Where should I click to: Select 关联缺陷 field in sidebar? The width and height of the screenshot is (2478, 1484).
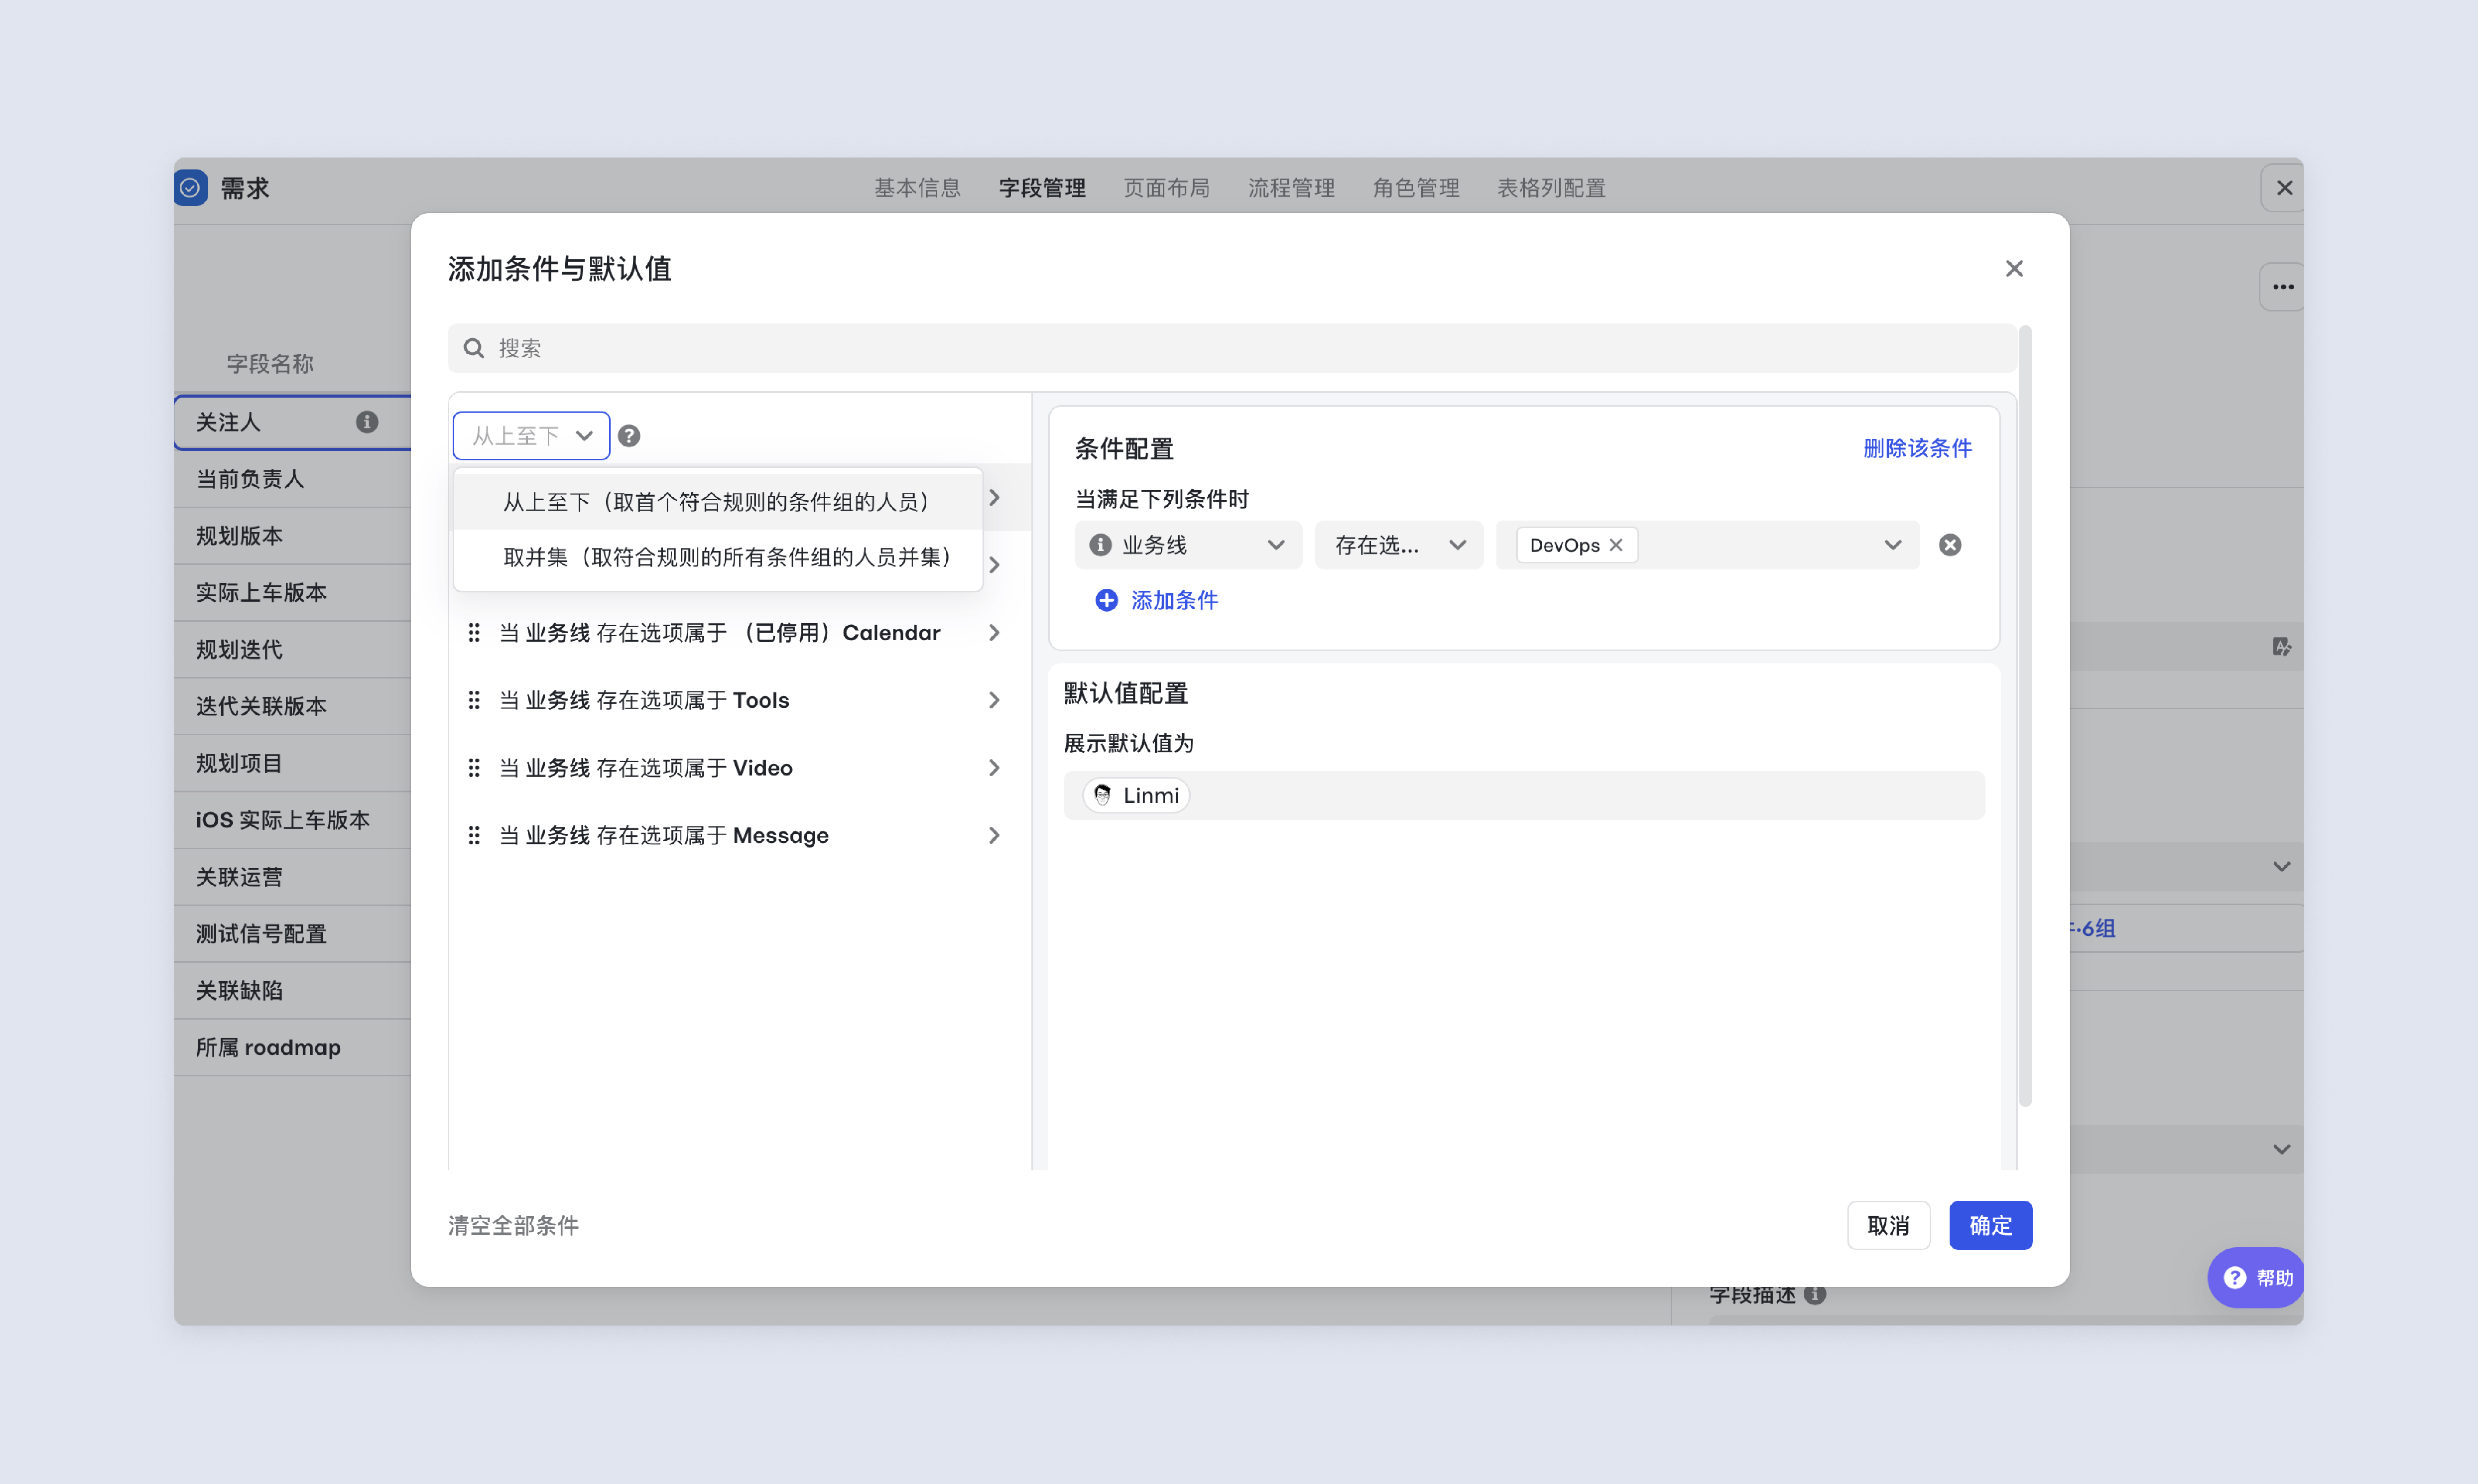(293, 991)
